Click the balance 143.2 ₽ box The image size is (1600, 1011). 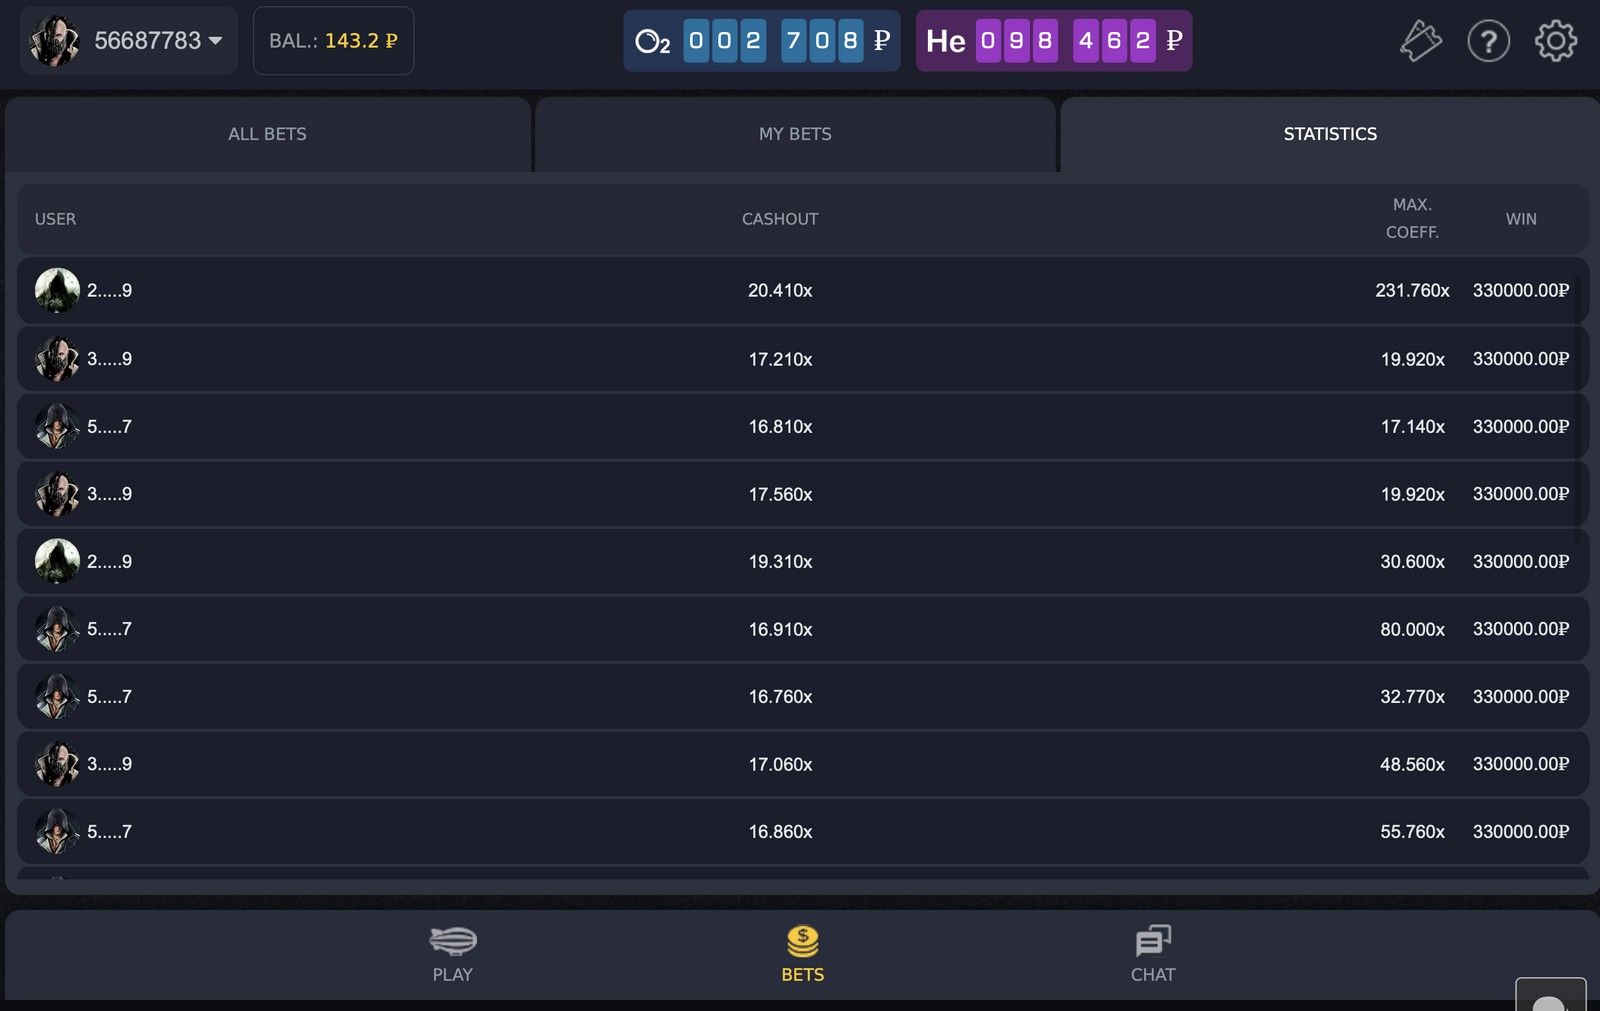click(x=333, y=41)
